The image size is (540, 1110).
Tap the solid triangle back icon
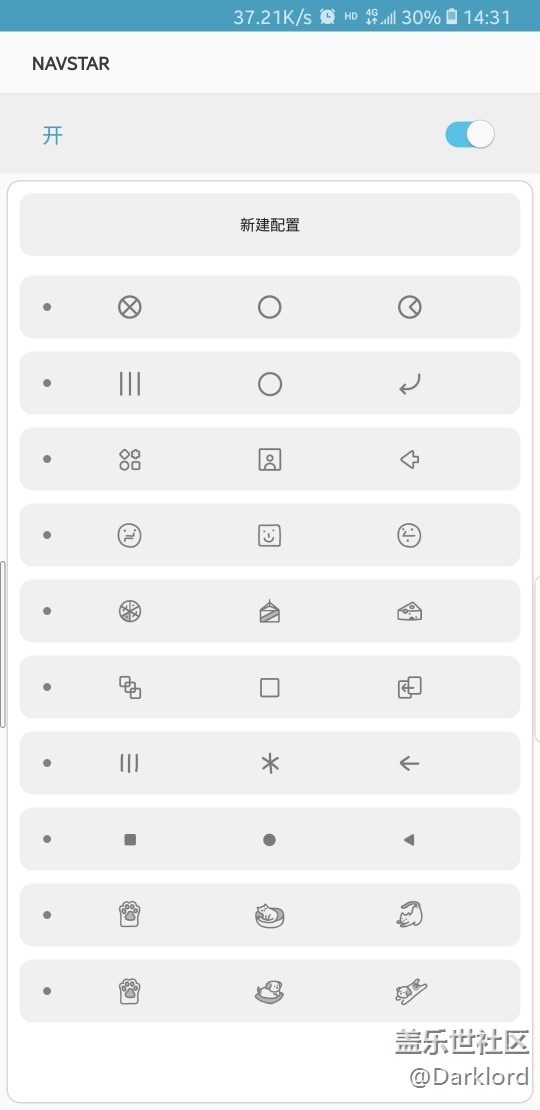point(408,840)
